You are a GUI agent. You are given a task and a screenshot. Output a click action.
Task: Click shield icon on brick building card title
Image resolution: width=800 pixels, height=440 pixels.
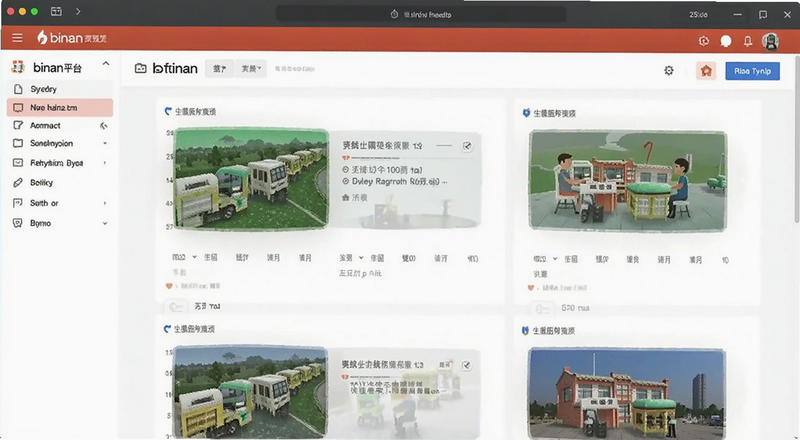click(525, 331)
